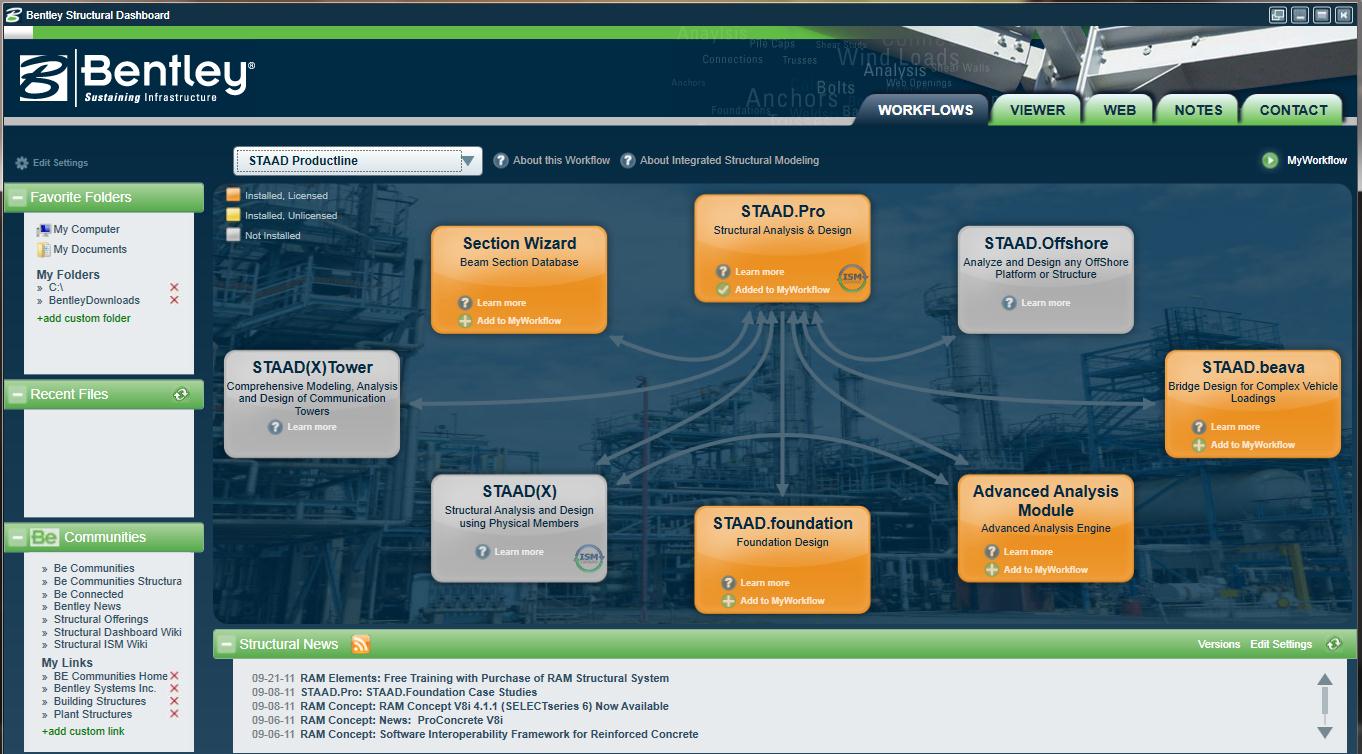Open Edit Settings in Structural News bar
The height and width of the screenshot is (754, 1362).
coord(1281,645)
